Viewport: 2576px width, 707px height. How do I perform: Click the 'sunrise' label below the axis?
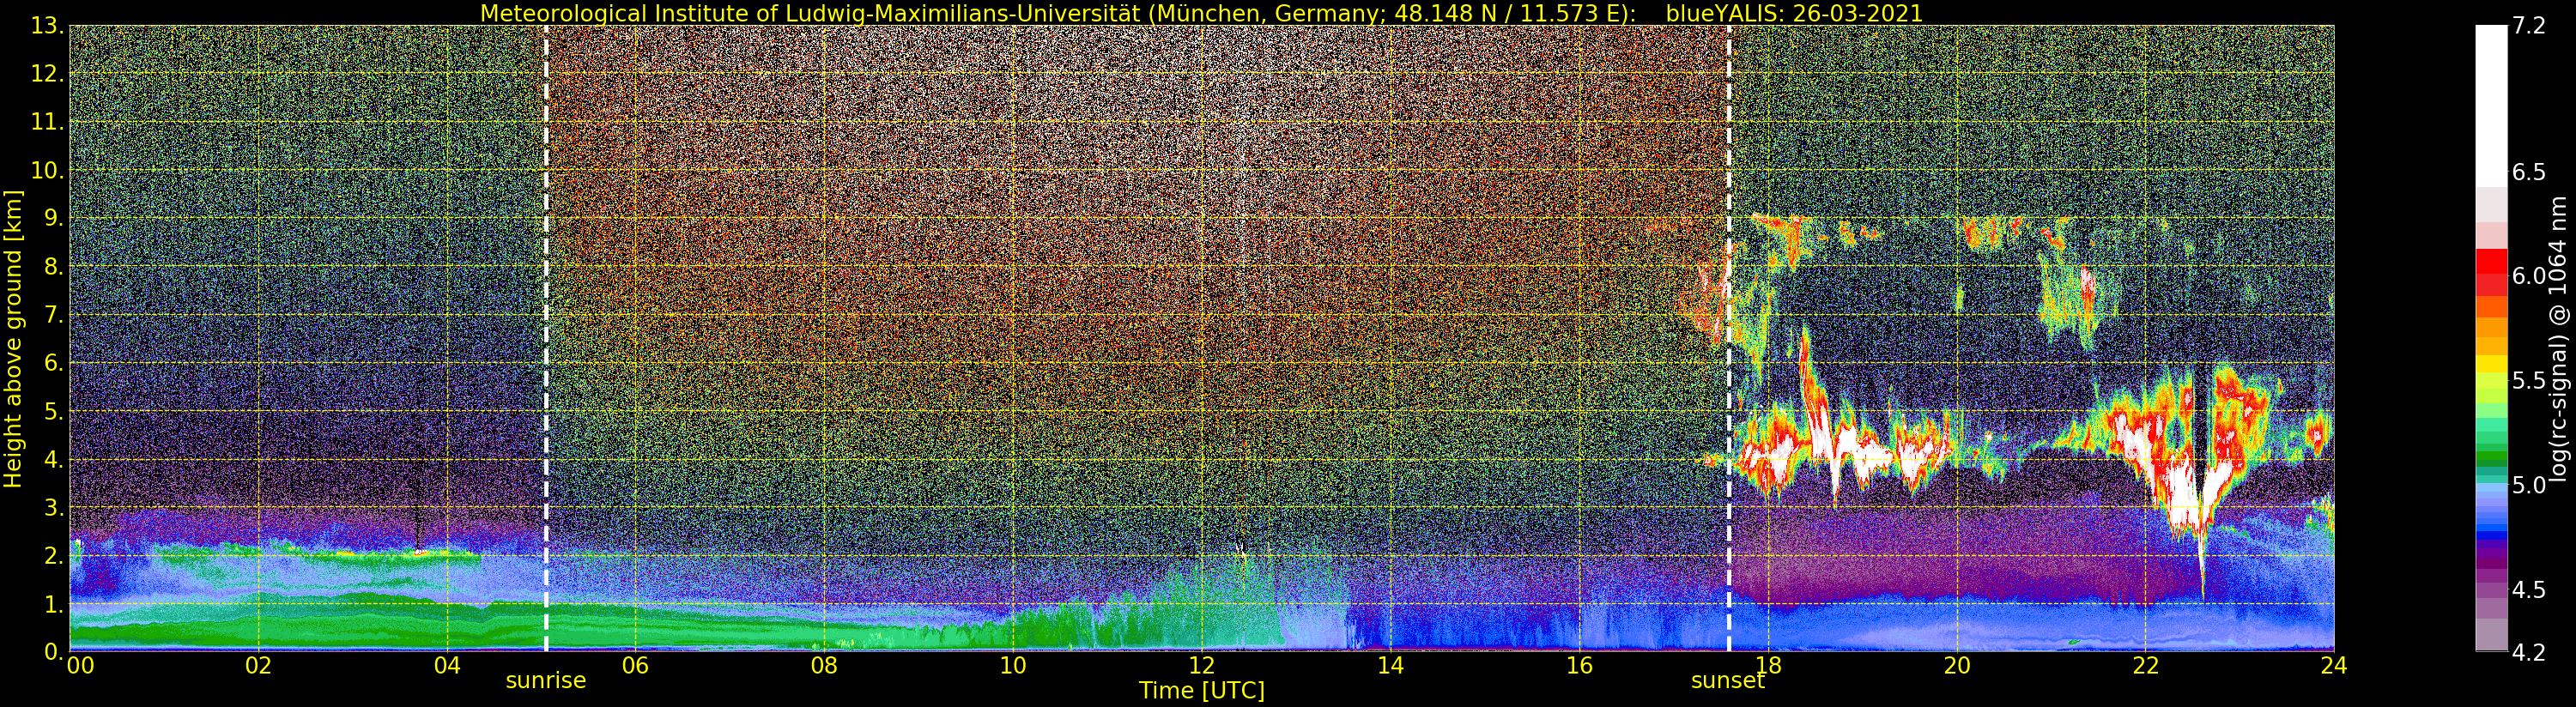(x=546, y=681)
